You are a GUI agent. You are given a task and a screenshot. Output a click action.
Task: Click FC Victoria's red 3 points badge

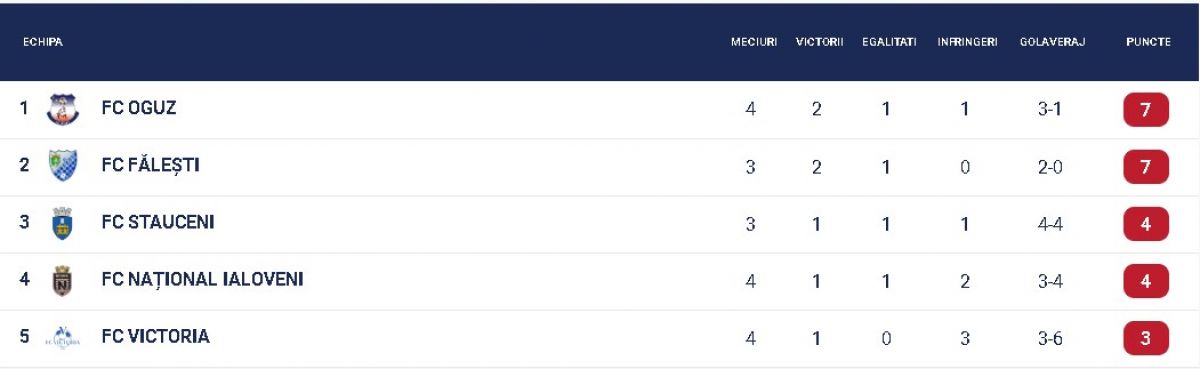[x=1146, y=338]
